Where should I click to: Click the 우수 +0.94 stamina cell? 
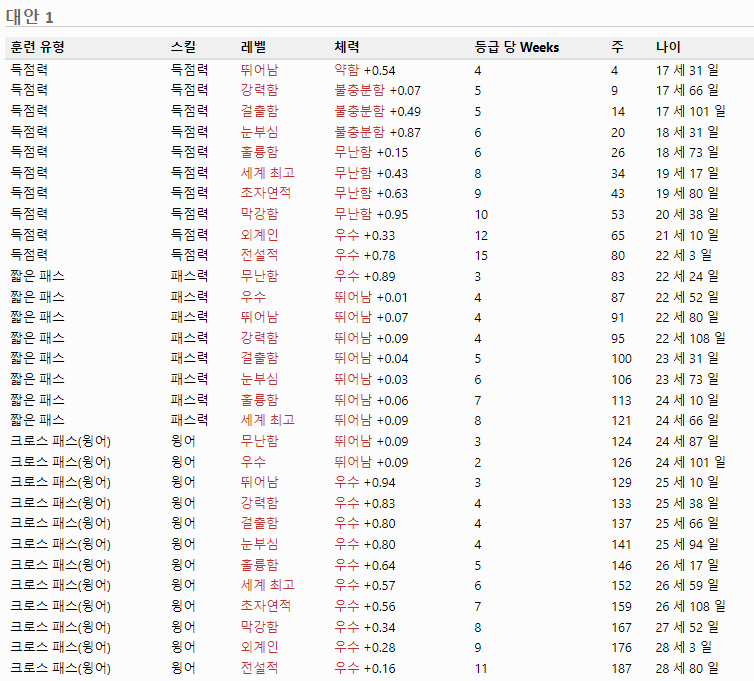[365, 482]
